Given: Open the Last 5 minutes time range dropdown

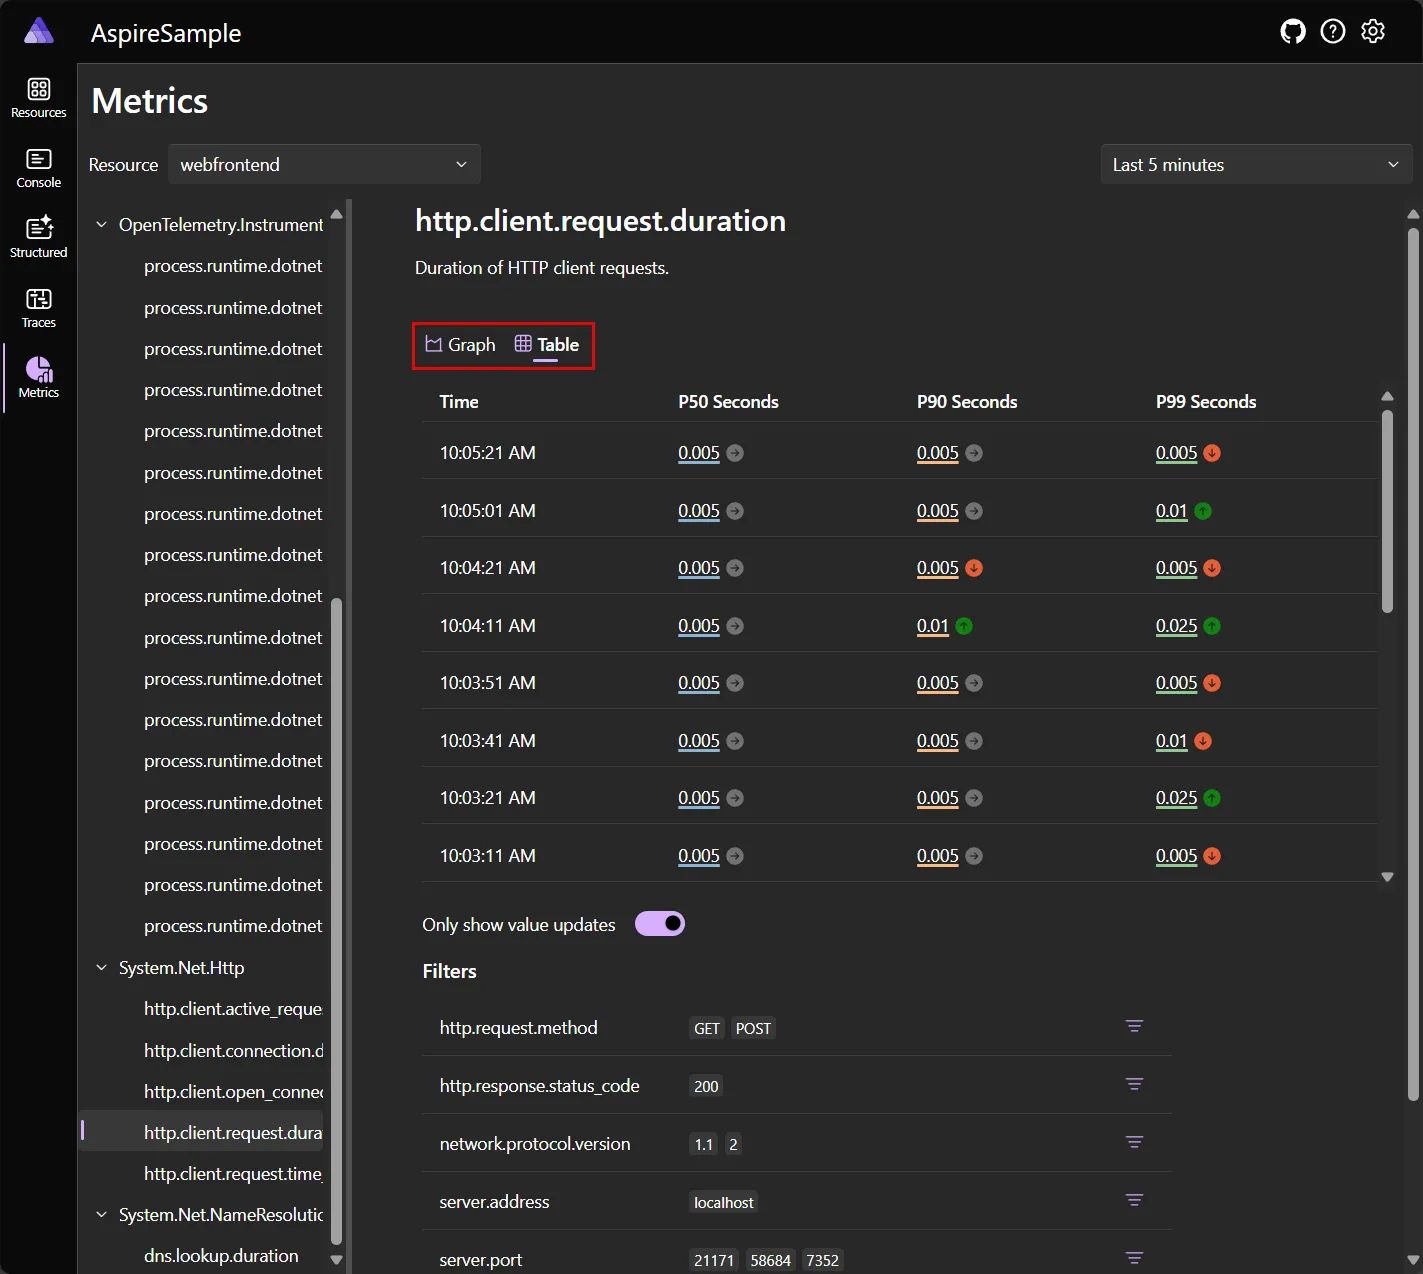Looking at the screenshot, I should tap(1255, 164).
